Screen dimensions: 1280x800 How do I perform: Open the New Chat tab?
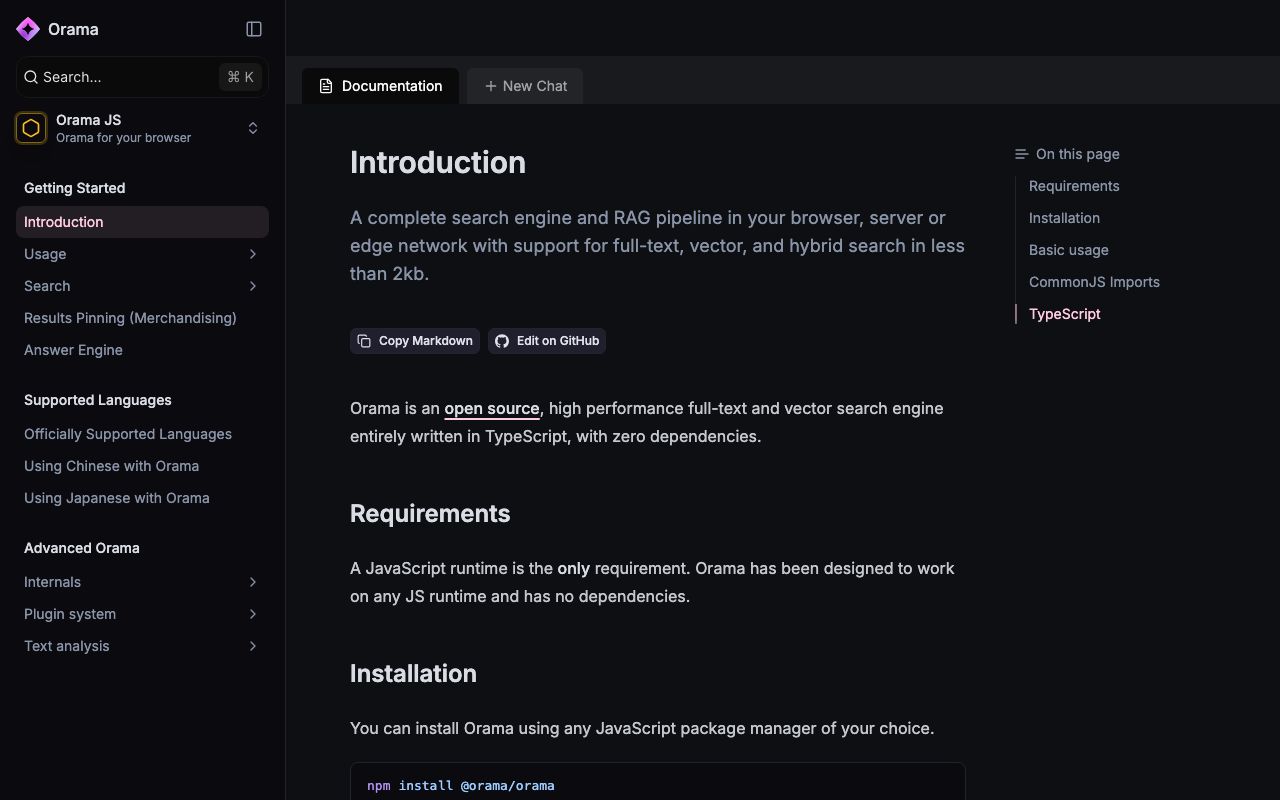pos(525,86)
